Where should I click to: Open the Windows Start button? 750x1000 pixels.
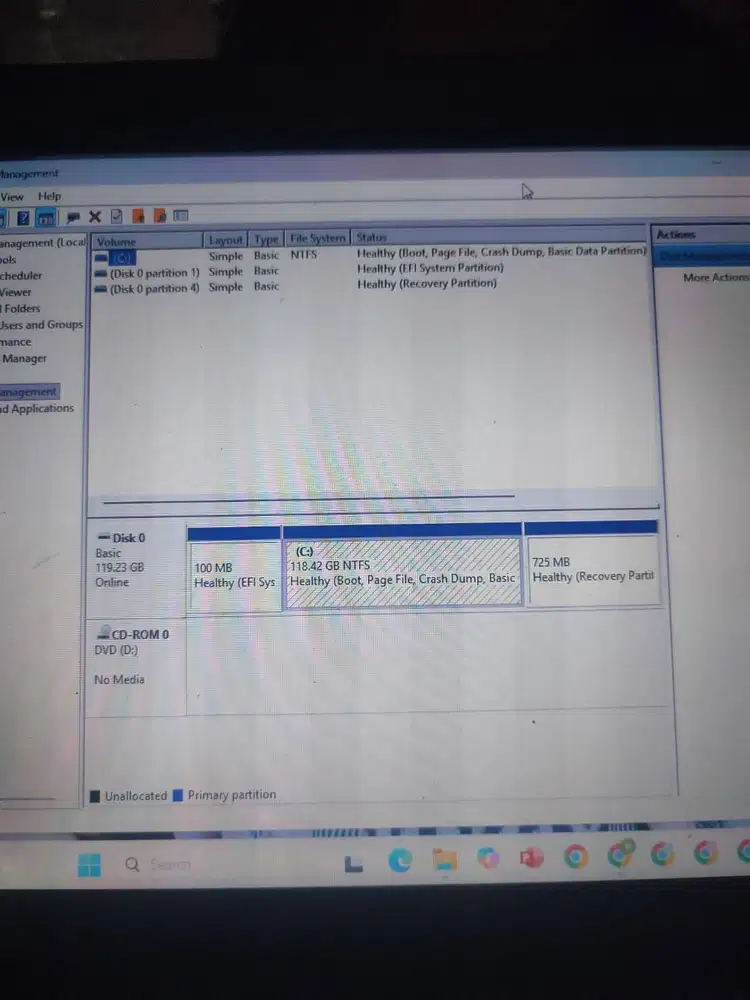tap(89, 865)
